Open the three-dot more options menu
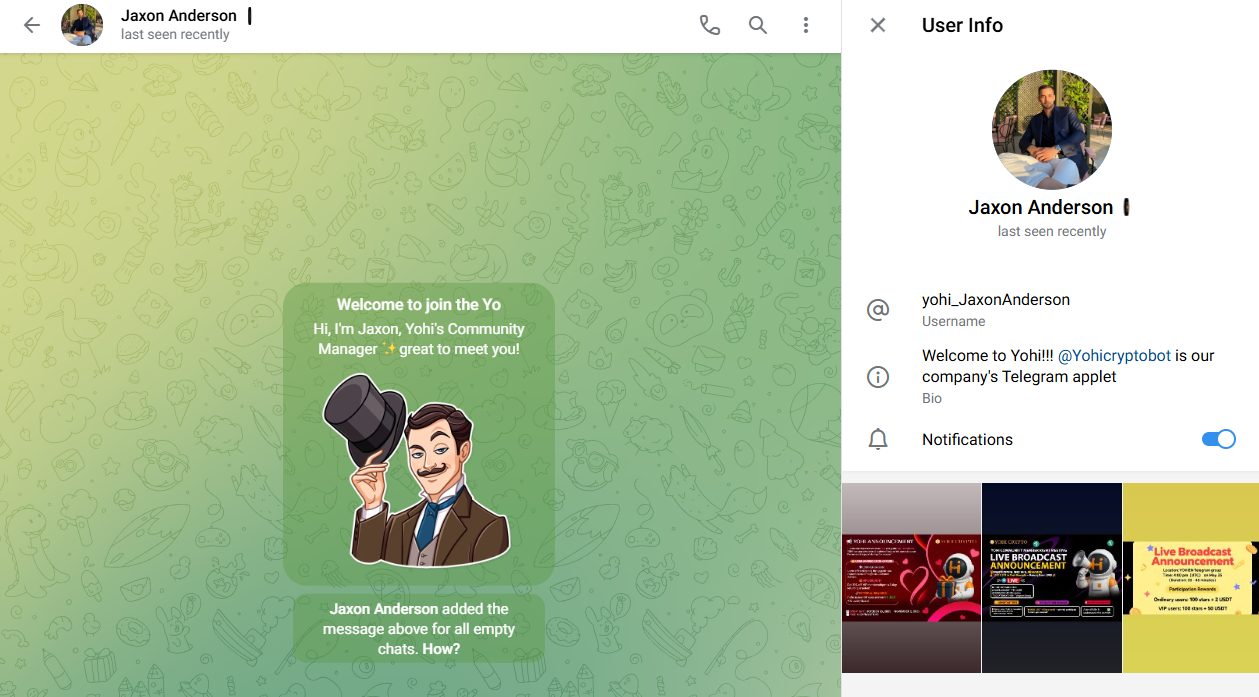Viewport: 1259px width, 697px height. click(x=806, y=26)
